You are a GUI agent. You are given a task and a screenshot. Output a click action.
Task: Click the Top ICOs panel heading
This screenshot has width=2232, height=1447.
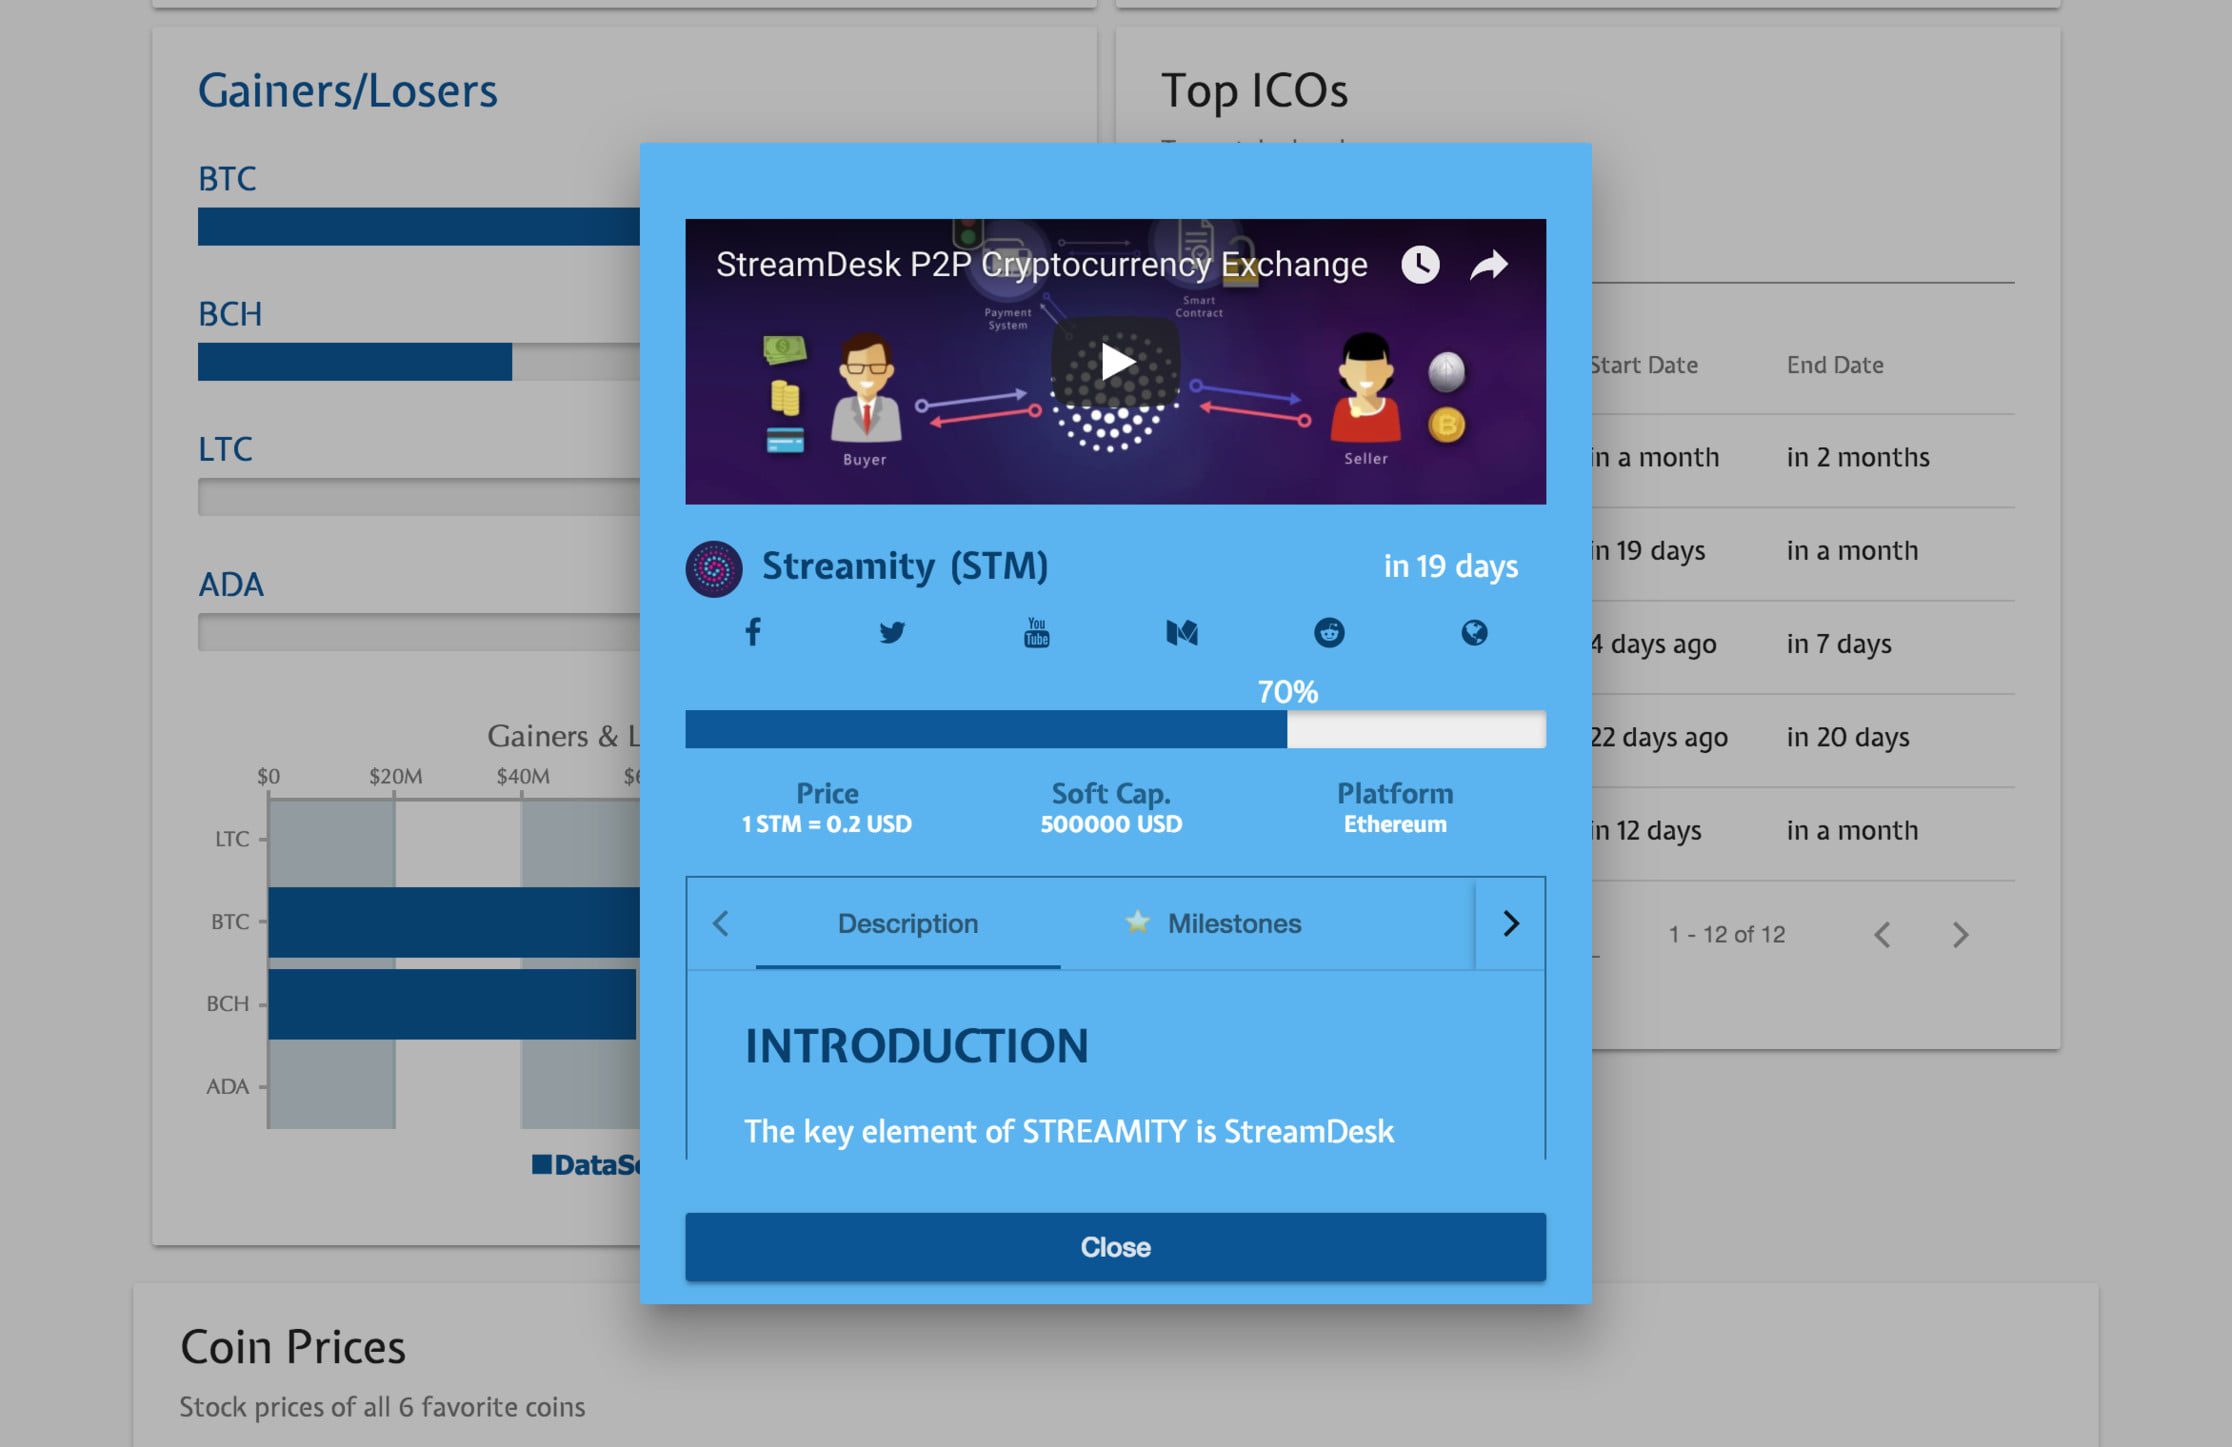click(1254, 91)
